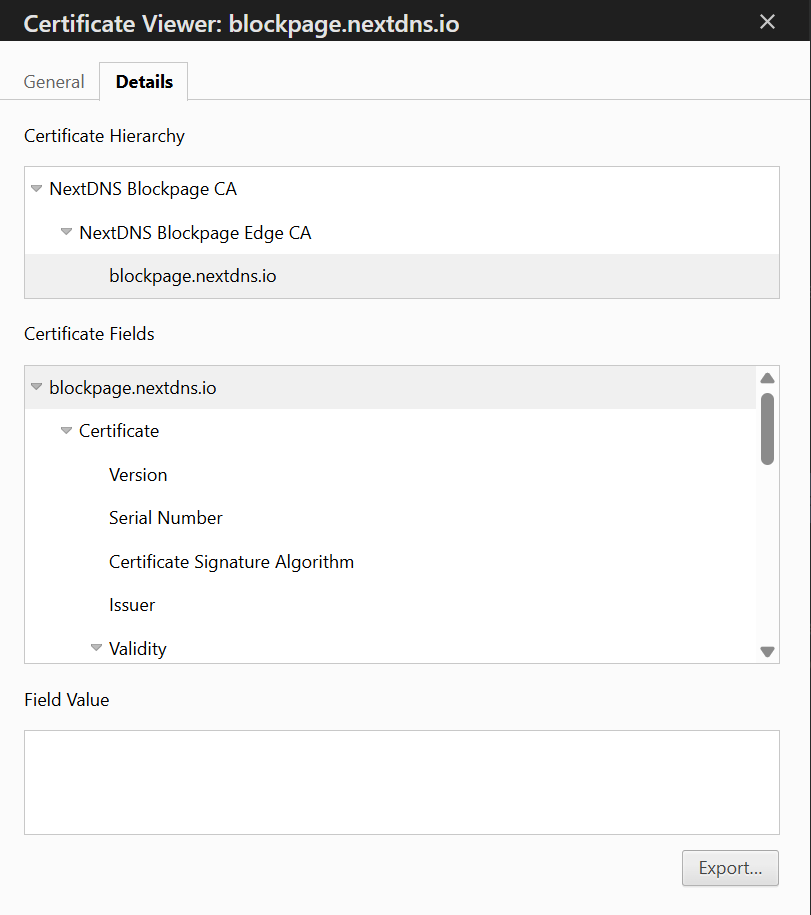Collapse the Certificate field group
811x915 pixels.
pyautogui.click(x=67, y=431)
